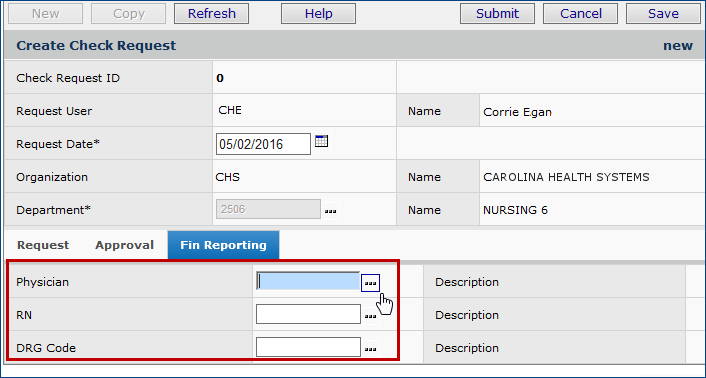The width and height of the screenshot is (706, 378).
Task: Open Help from the top toolbar
Action: click(318, 14)
